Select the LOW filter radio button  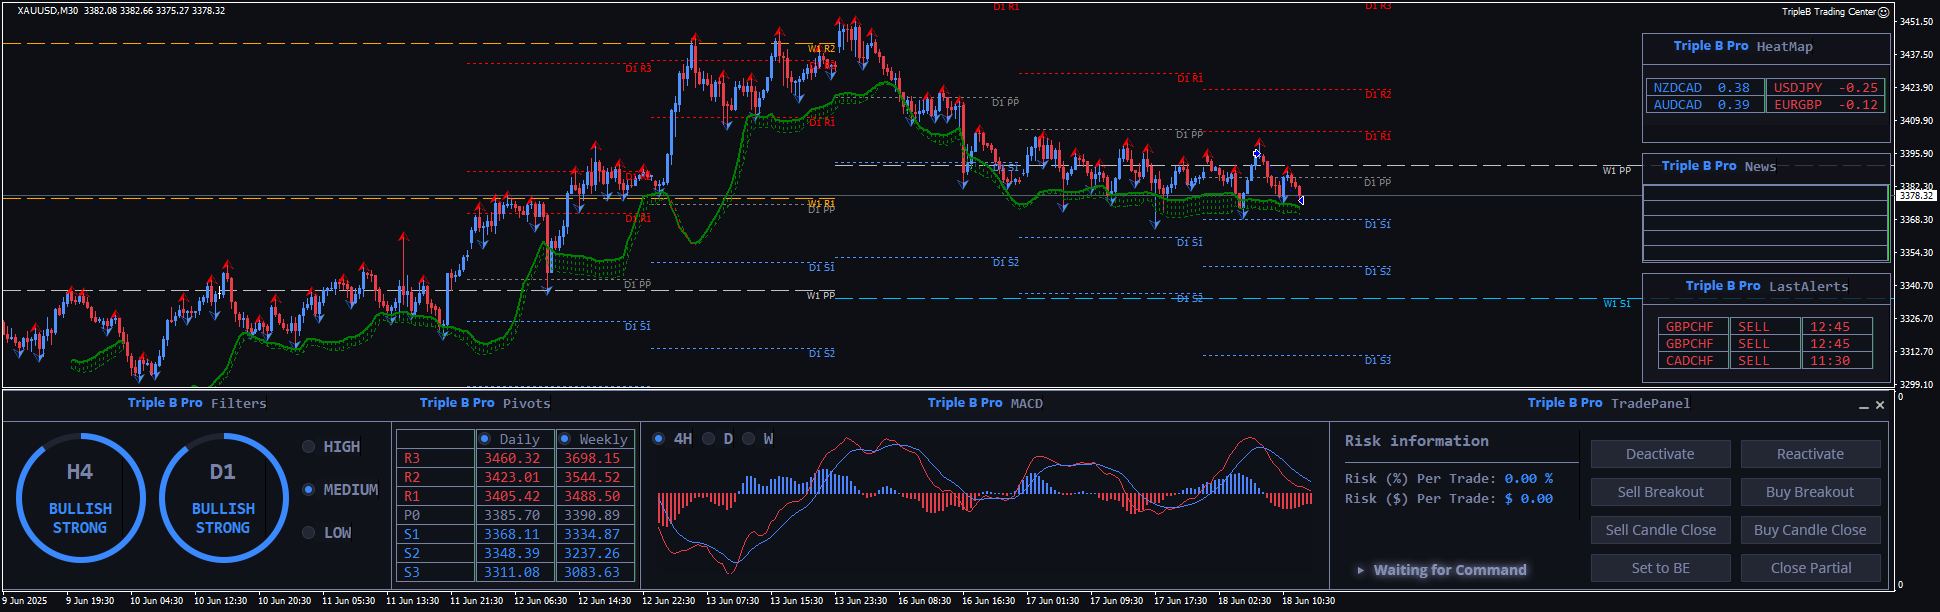pyautogui.click(x=309, y=533)
